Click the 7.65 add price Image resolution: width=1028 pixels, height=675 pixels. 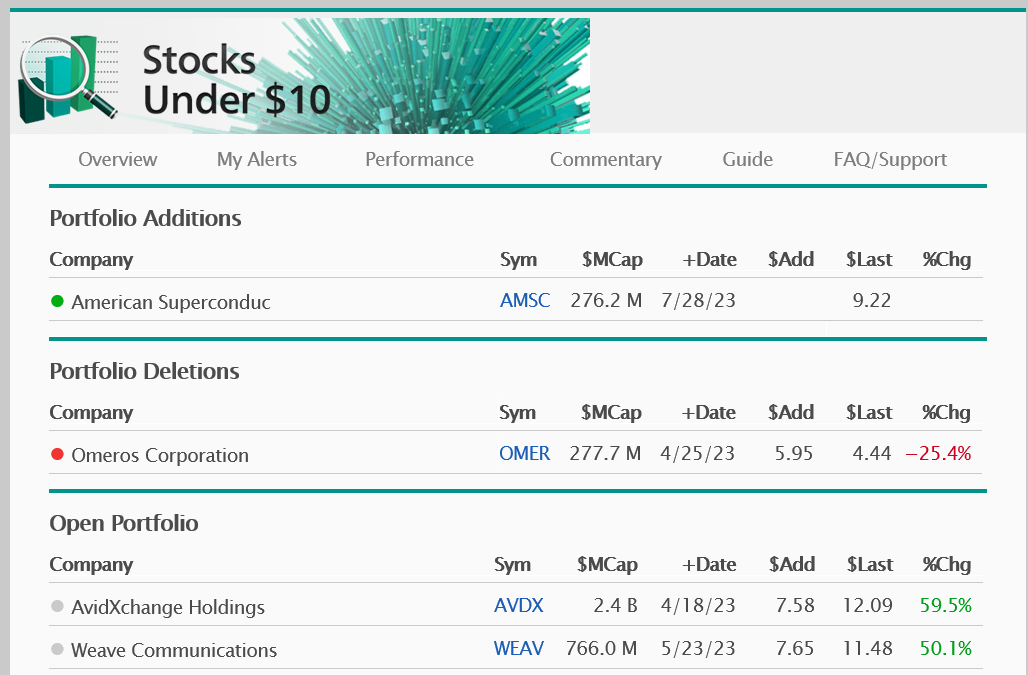point(795,648)
